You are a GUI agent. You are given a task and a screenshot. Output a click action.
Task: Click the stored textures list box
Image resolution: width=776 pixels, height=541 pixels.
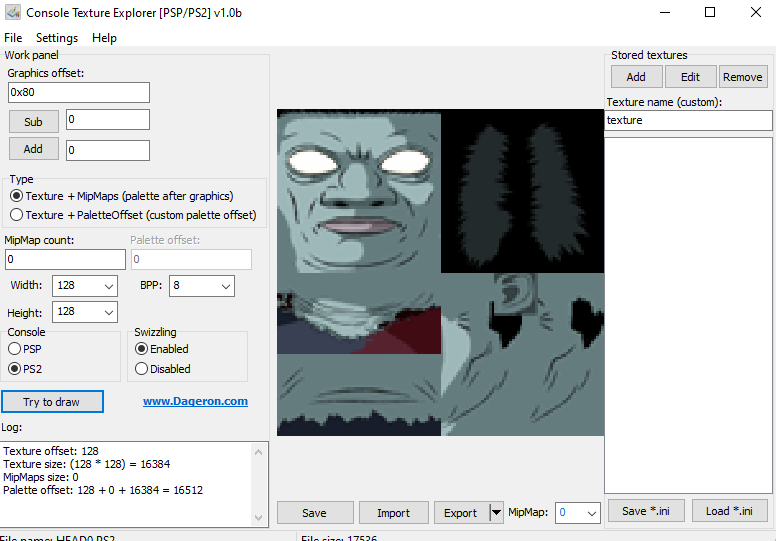[x=688, y=315]
